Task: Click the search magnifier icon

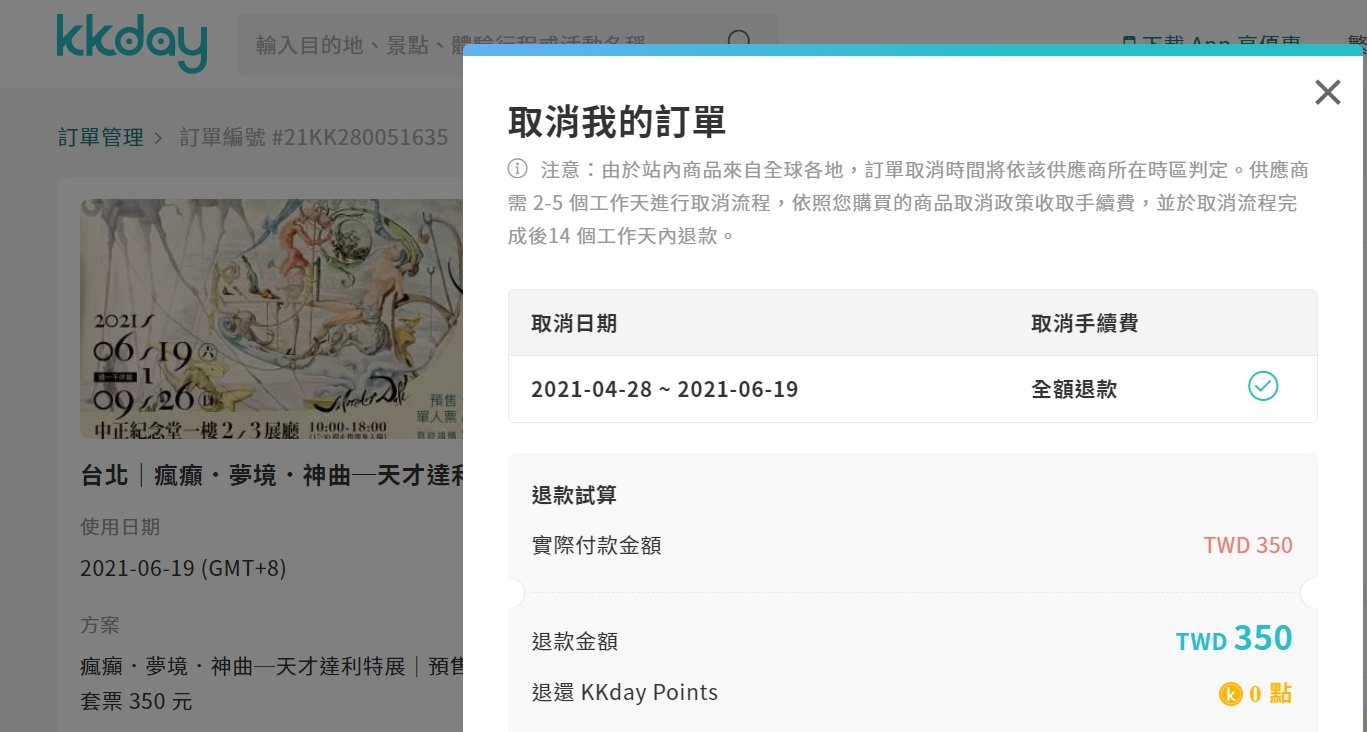Action: [739, 43]
